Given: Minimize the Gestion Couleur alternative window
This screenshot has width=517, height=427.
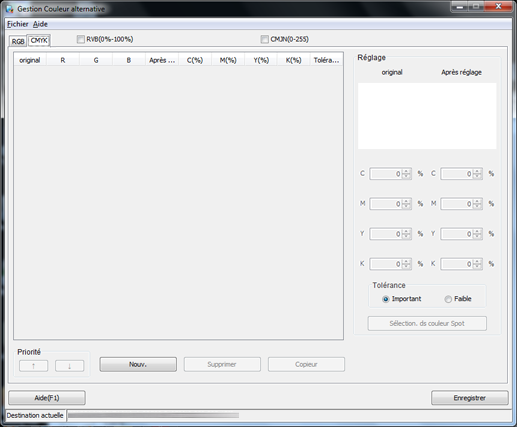Looking at the screenshot, I should tap(460, 7).
